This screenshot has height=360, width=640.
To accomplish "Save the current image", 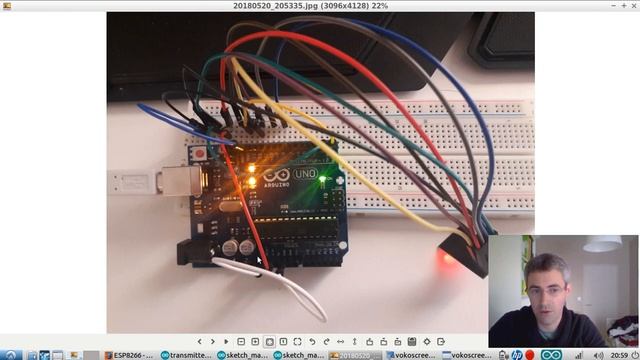I will point(384,342).
